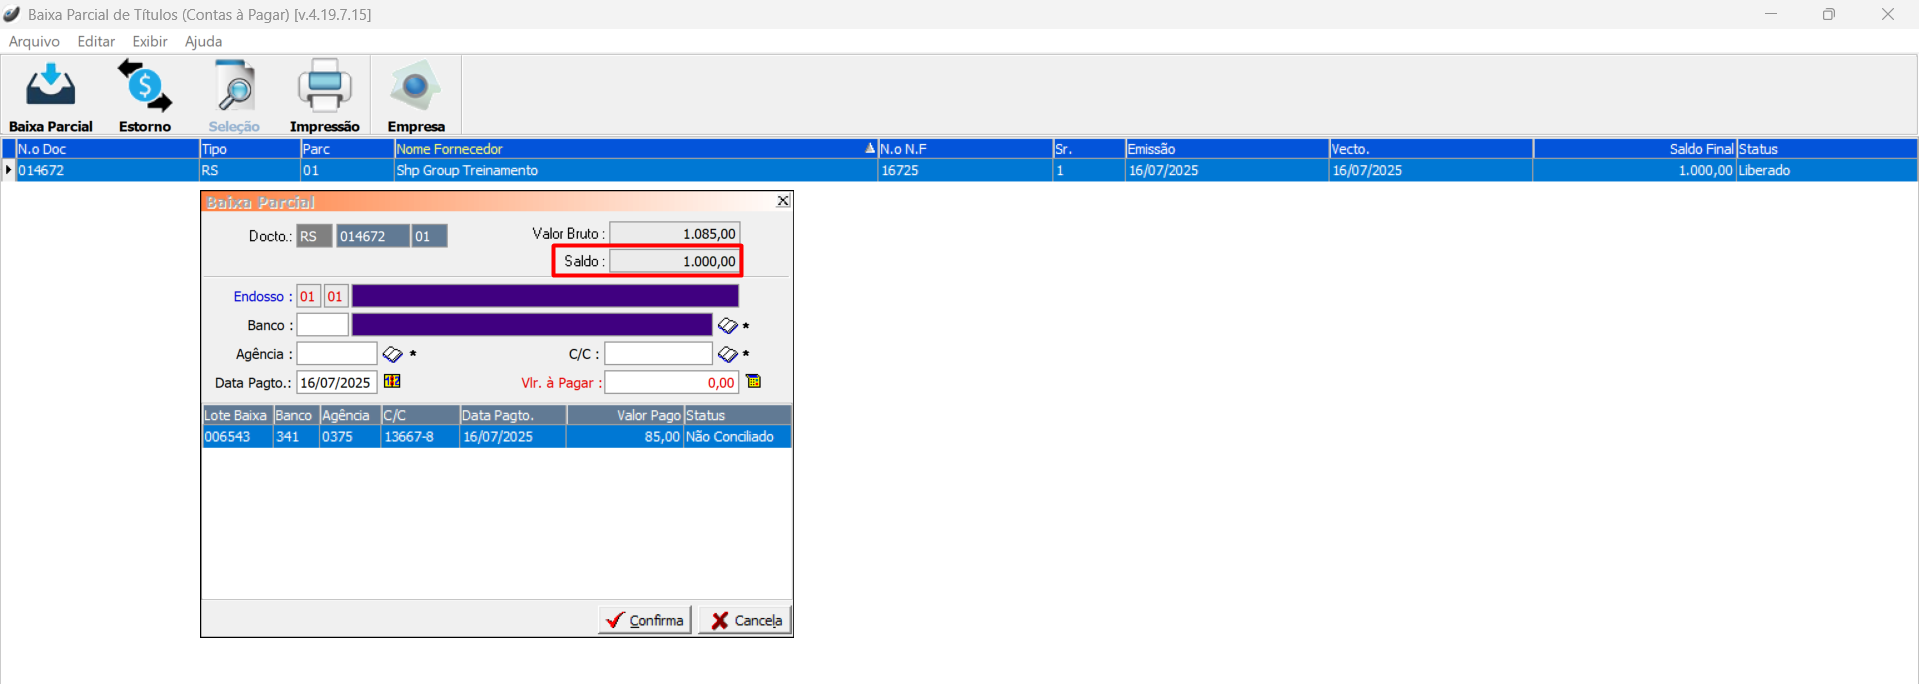Click the Baixa Parcial toolbar icon
Screen dimensions: 1919x684
[50, 96]
